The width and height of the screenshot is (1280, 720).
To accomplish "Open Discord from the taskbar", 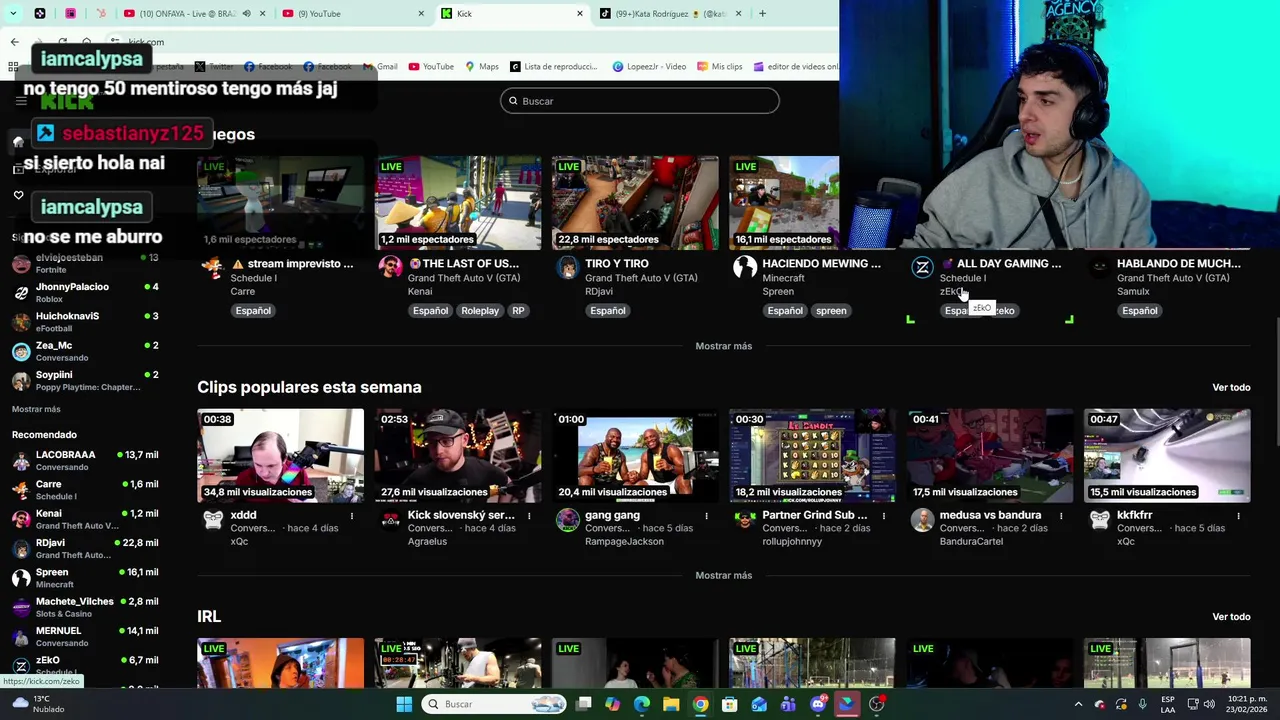I will coord(818,704).
